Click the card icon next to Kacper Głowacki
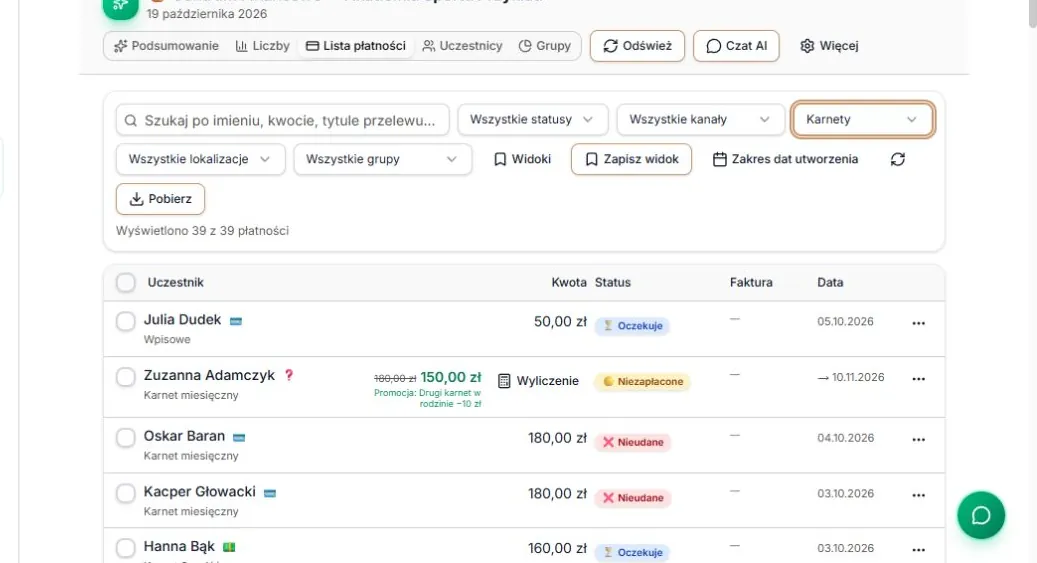The width and height of the screenshot is (1037, 563). [270, 494]
